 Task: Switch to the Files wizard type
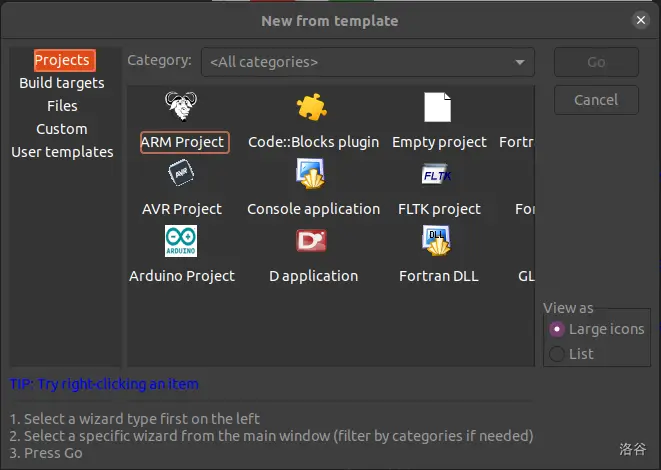tap(62, 106)
